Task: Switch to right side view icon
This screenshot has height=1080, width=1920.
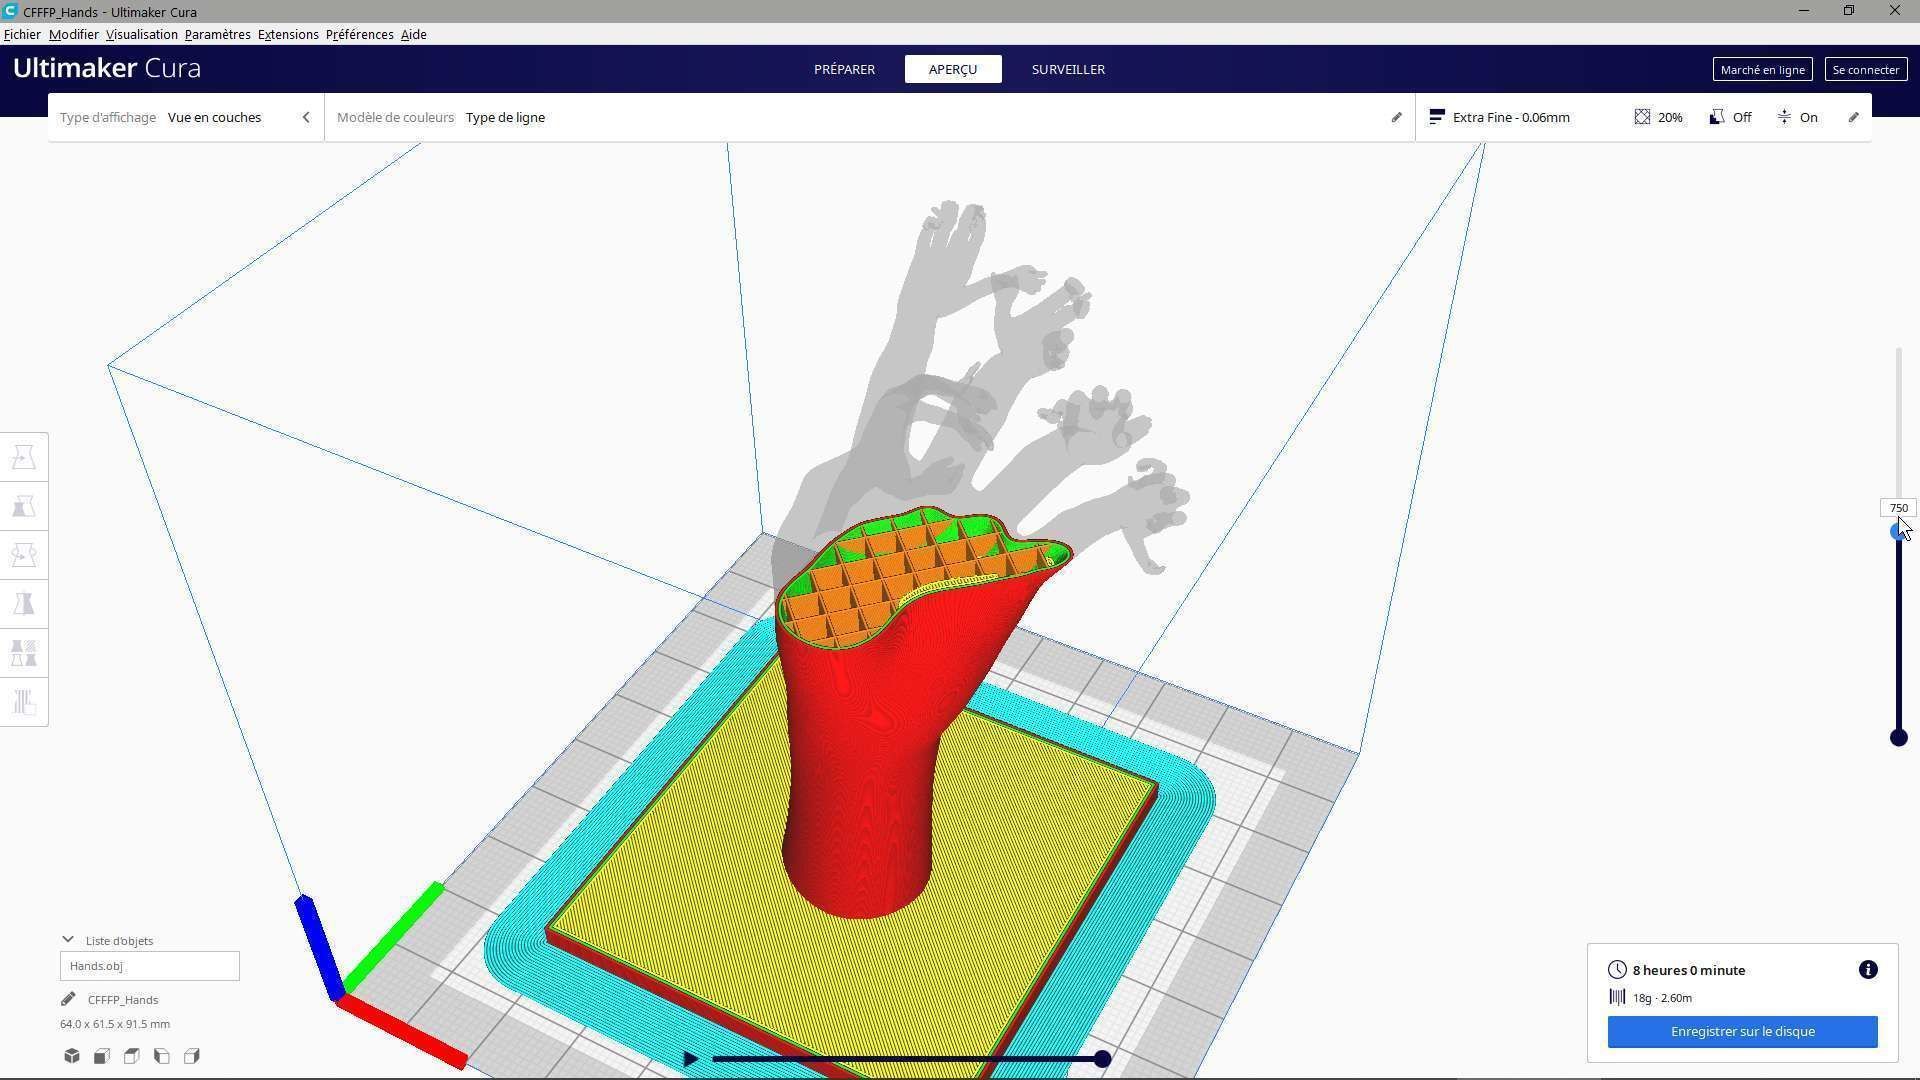Action: coord(192,1056)
